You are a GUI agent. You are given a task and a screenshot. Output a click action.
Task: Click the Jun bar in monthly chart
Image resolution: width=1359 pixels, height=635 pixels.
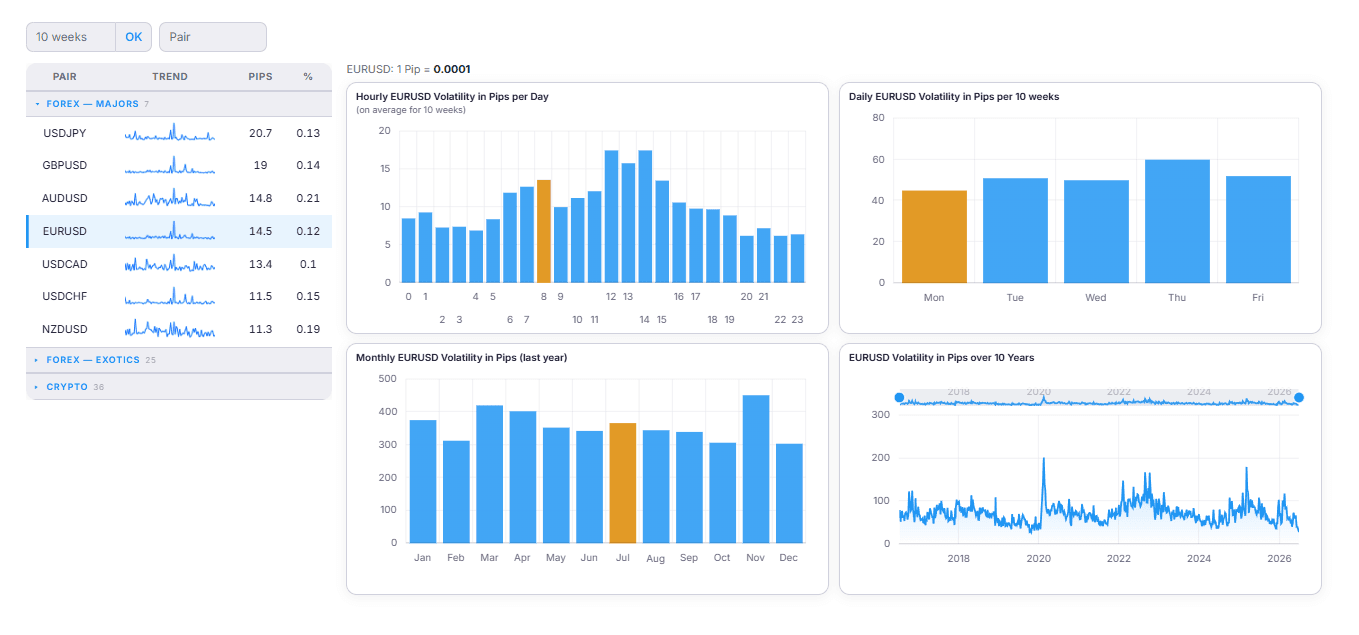[589, 487]
